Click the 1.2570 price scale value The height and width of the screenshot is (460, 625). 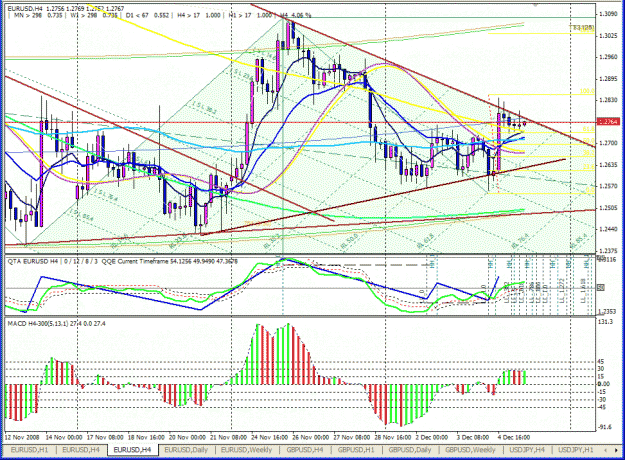pos(608,186)
